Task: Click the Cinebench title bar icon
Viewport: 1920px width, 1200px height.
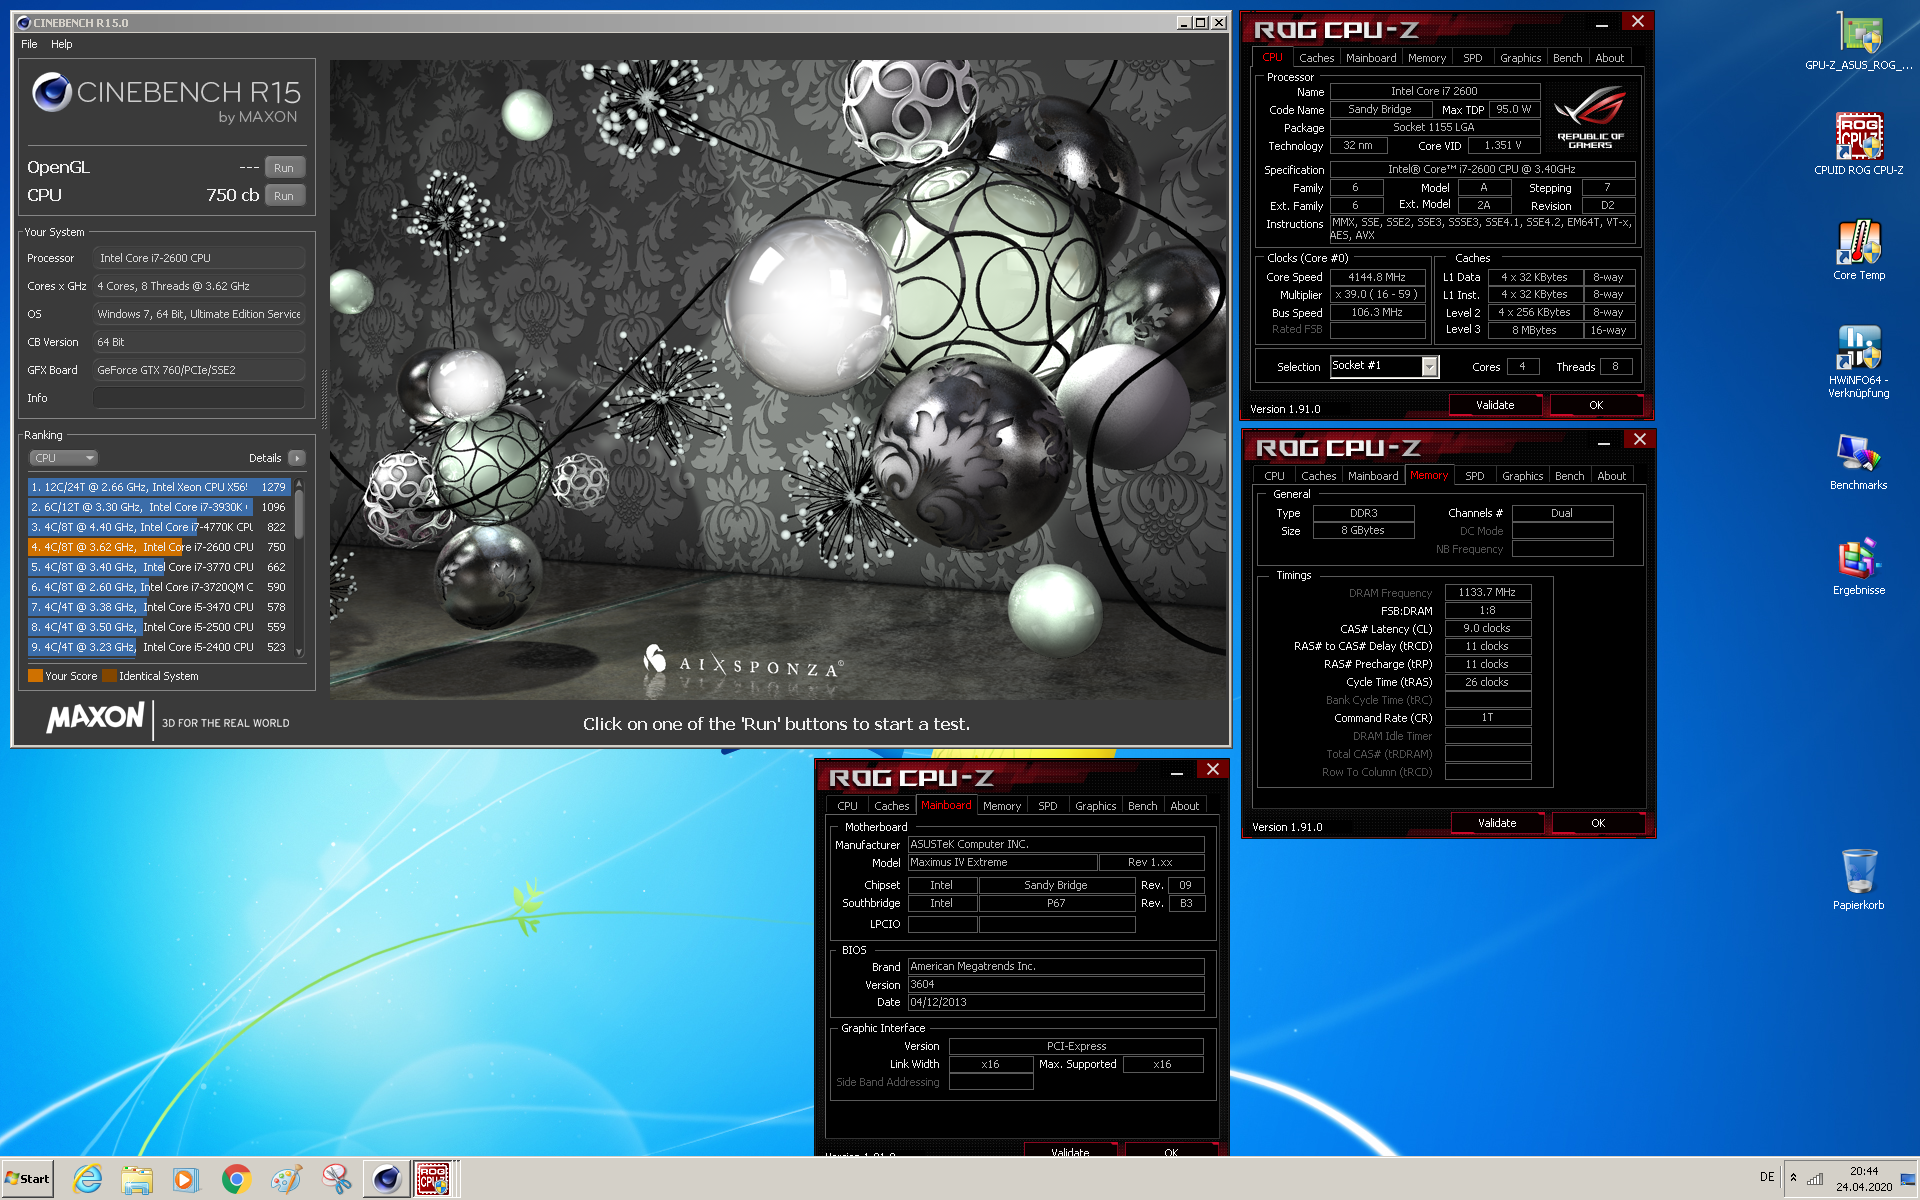Action: click(24, 22)
